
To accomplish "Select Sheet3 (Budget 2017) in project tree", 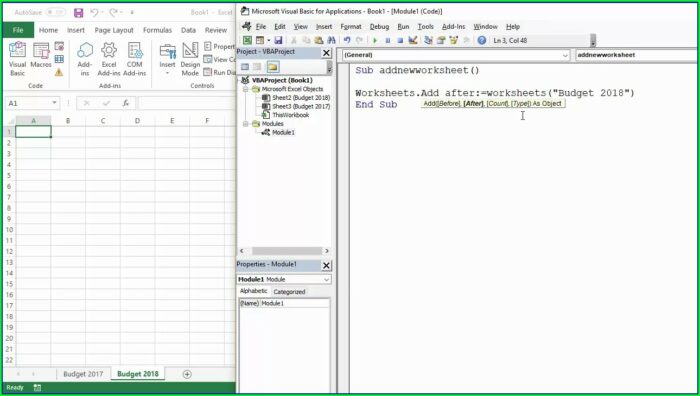I will (301, 106).
